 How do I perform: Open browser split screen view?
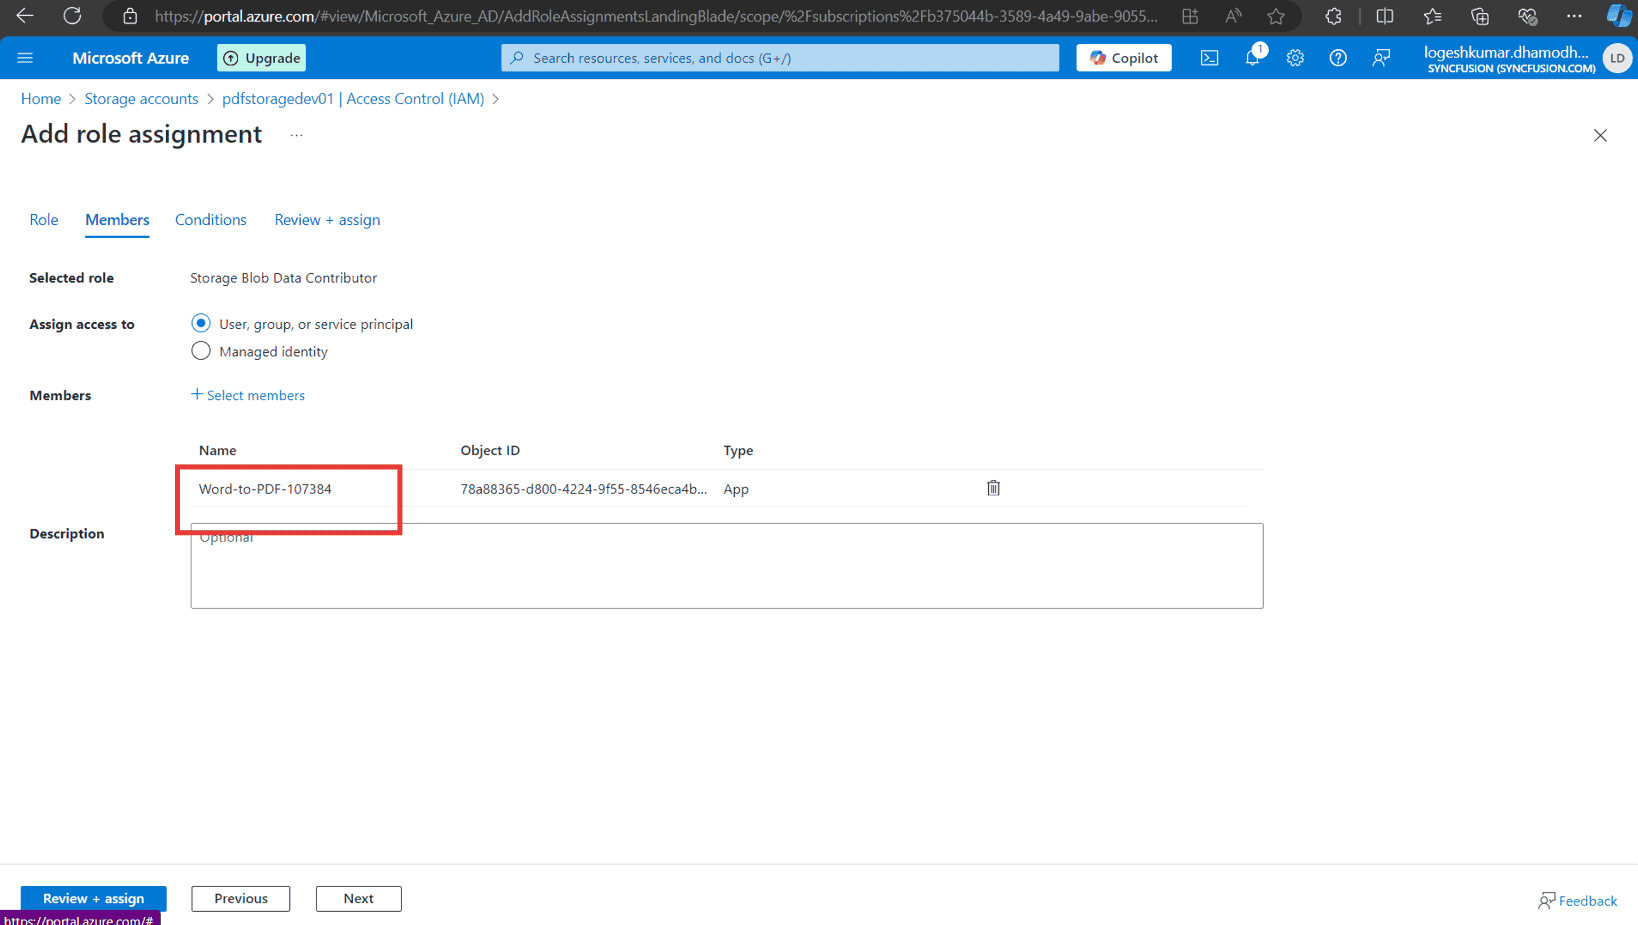pyautogui.click(x=1384, y=16)
